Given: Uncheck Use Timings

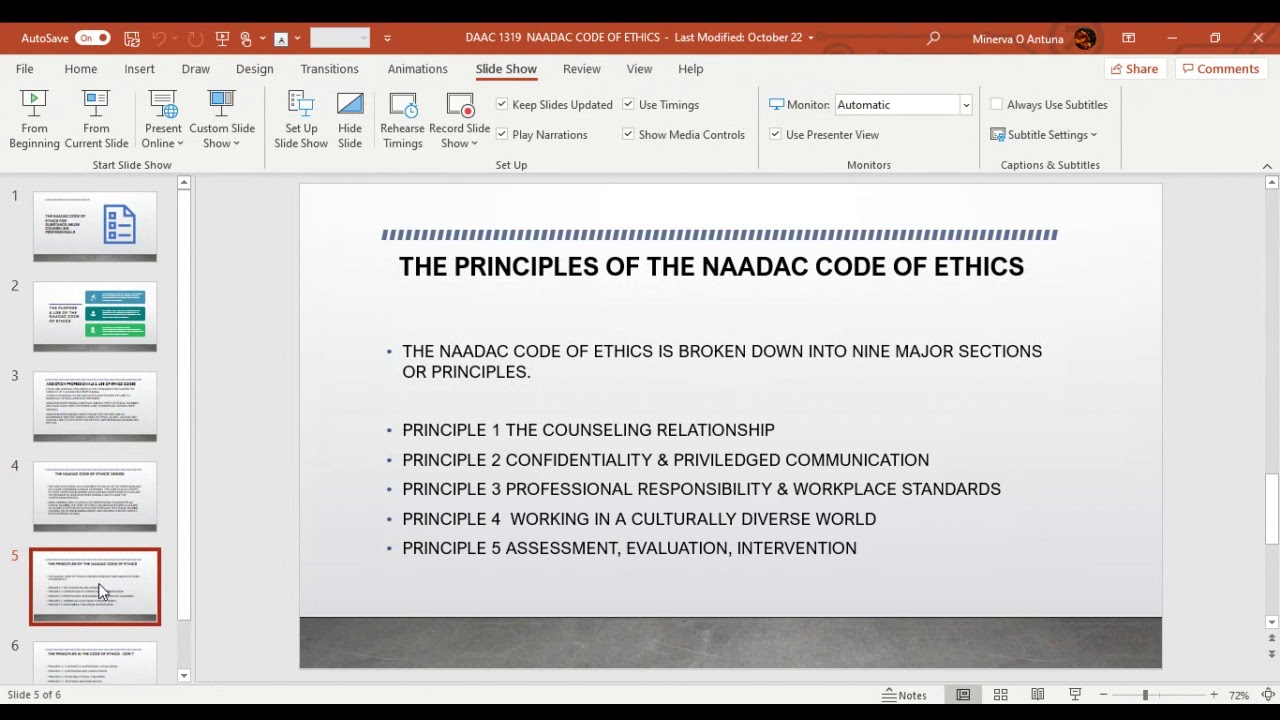Looking at the screenshot, I should (x=628, y=104).
